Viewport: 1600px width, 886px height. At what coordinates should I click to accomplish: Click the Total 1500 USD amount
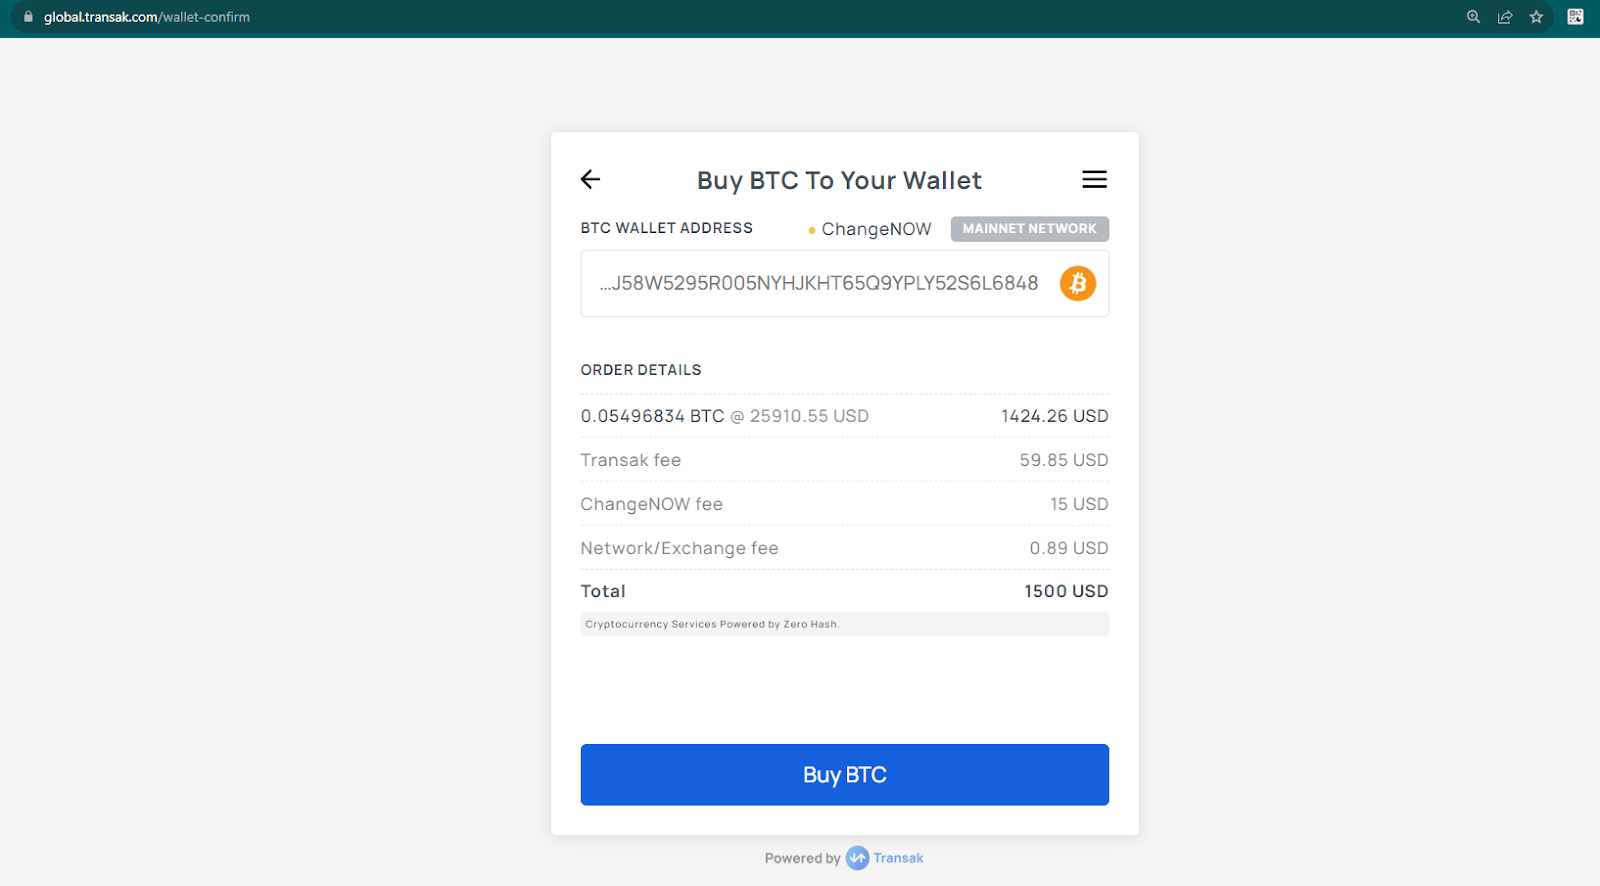(x=1066, y=591)
